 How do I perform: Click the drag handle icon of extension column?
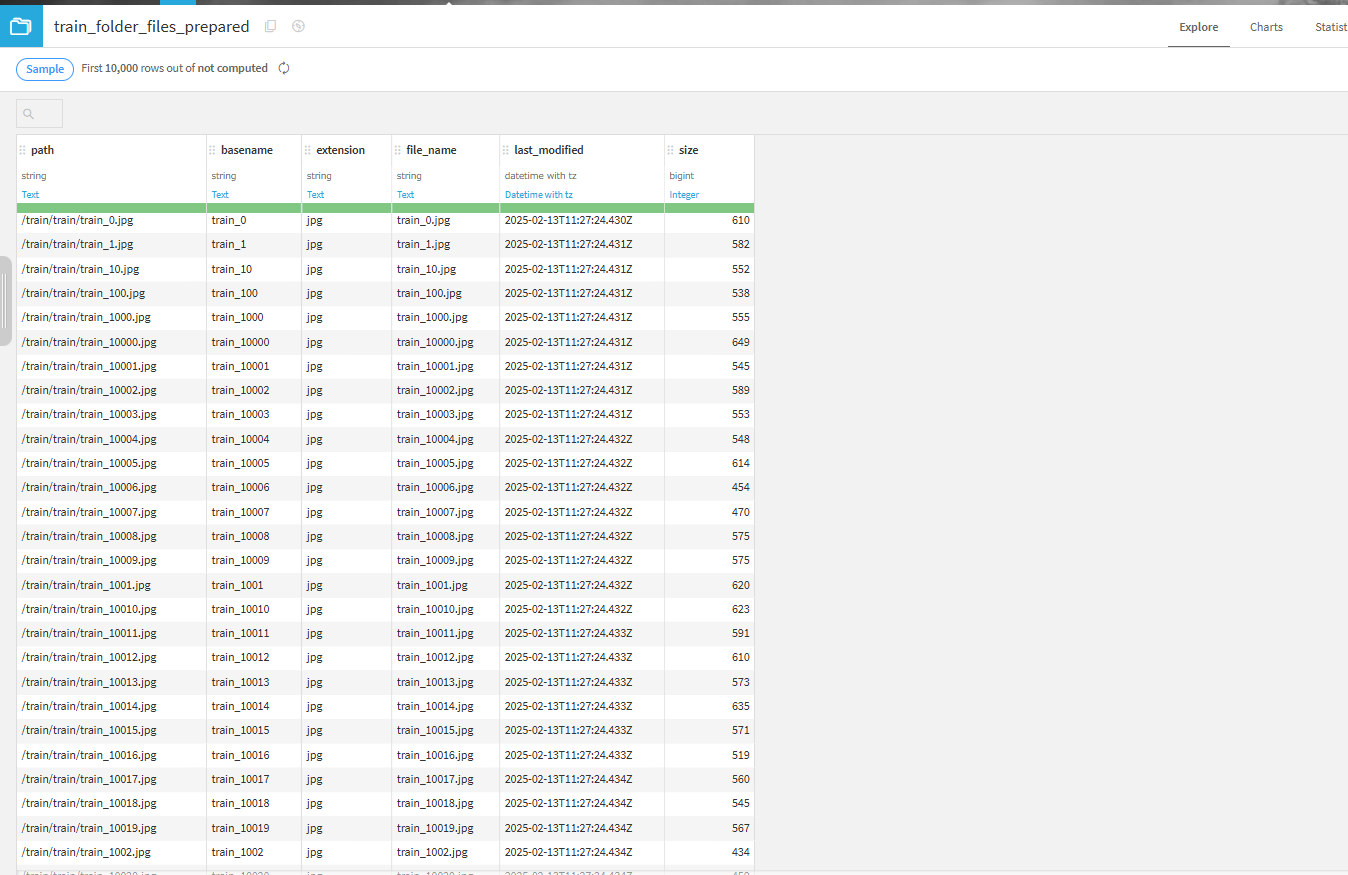[x=308, y=150]
